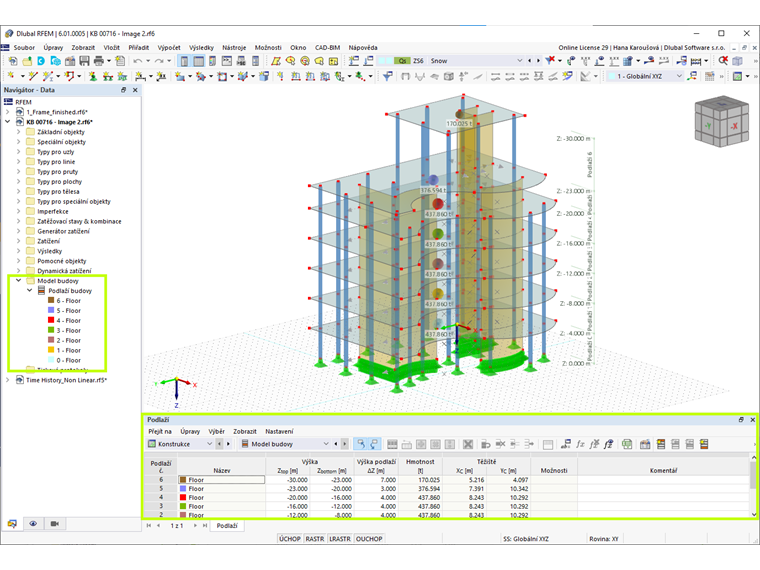Go to last table page arrow

coord(205,525)
